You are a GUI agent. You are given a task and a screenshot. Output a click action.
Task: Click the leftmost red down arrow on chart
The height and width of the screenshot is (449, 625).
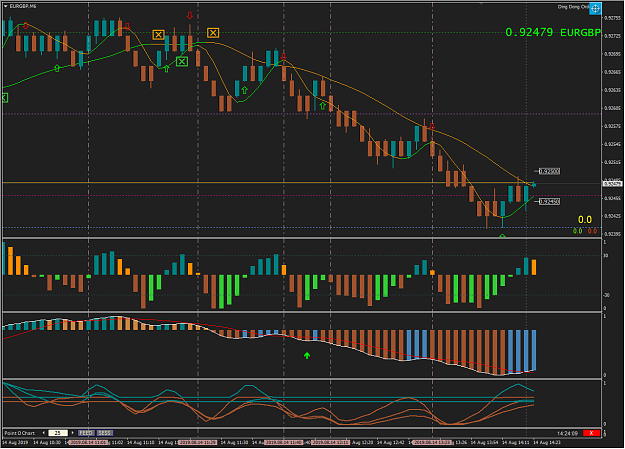26,26
